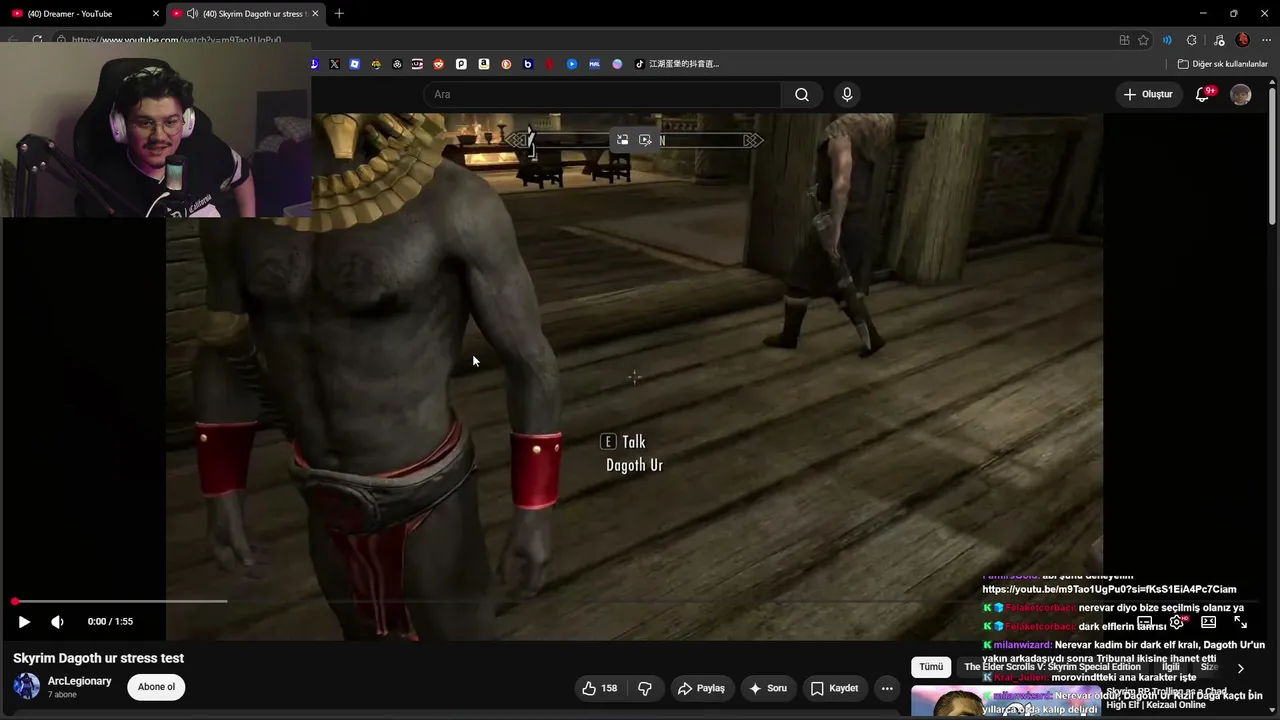Click the video title Skyrim Dagoth ur stress test
The width and height of the screenshot is (1280, 720).
tap(98, 658)
